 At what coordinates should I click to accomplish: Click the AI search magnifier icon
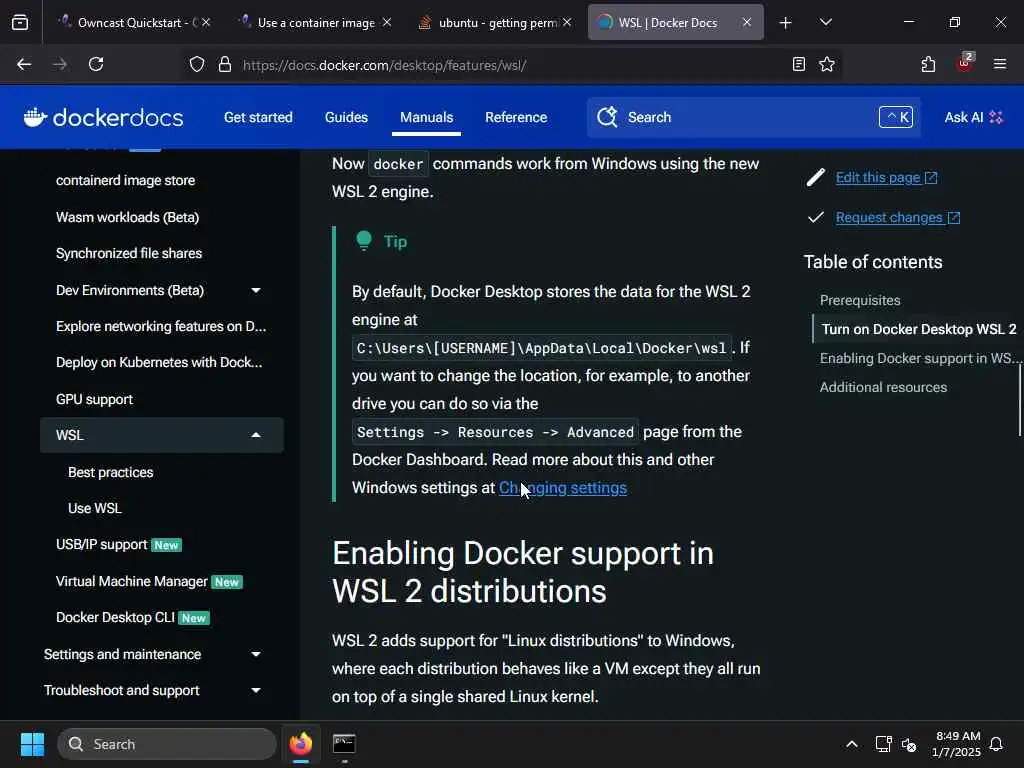point(607,118)
